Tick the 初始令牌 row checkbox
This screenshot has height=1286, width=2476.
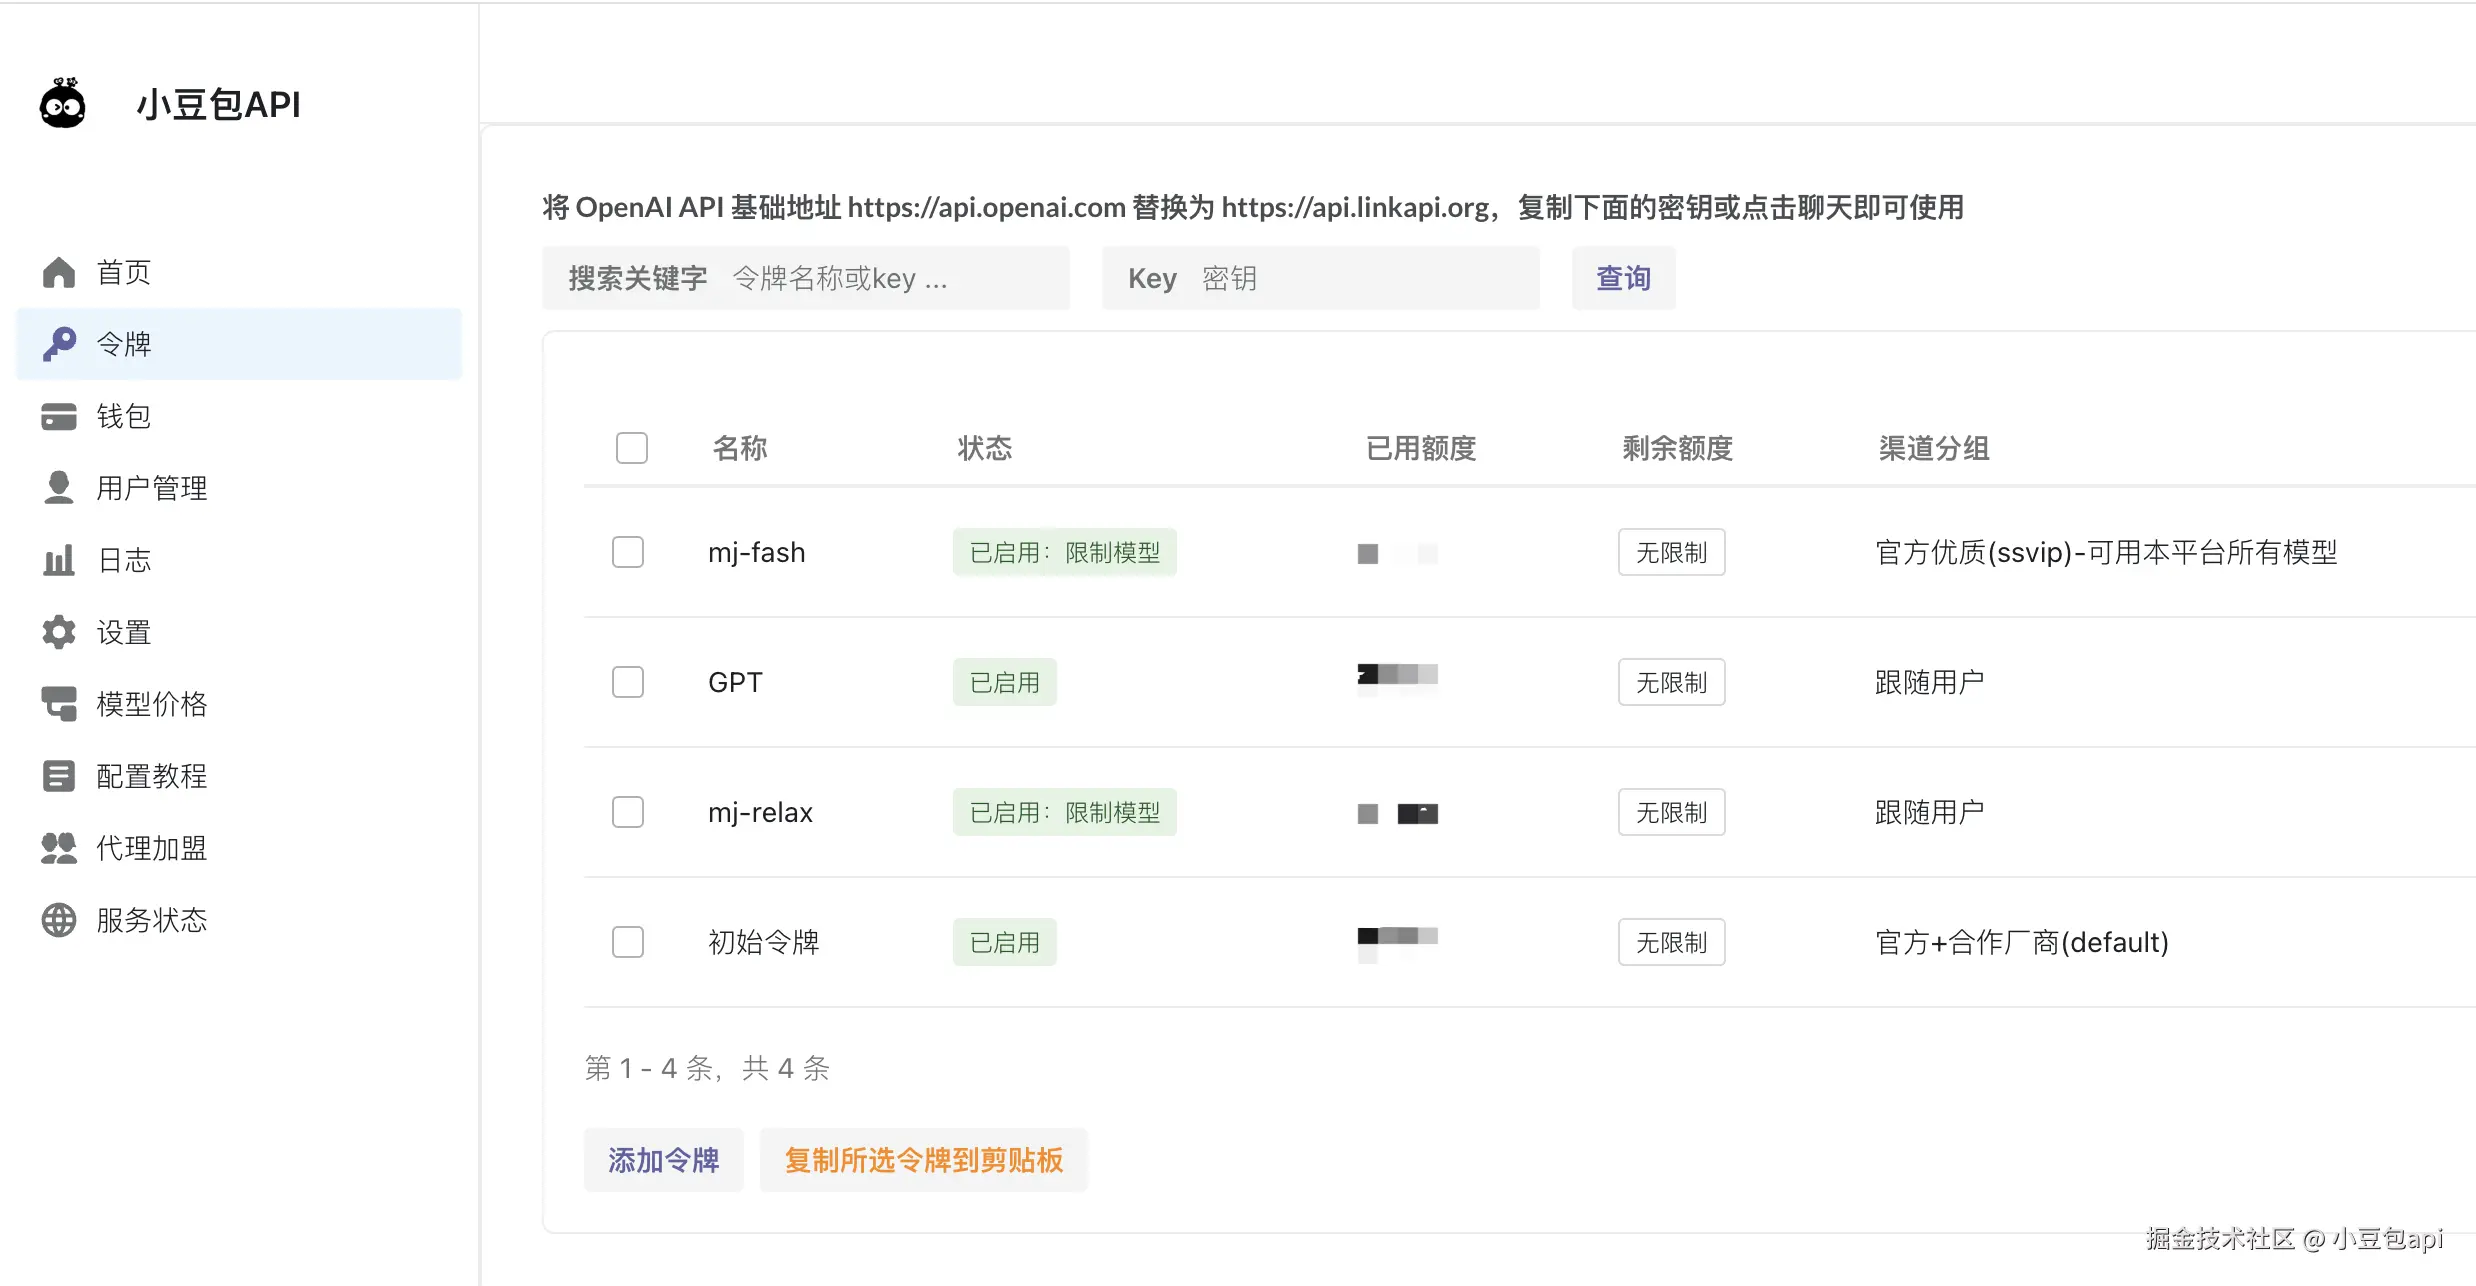tap(628, 942)
